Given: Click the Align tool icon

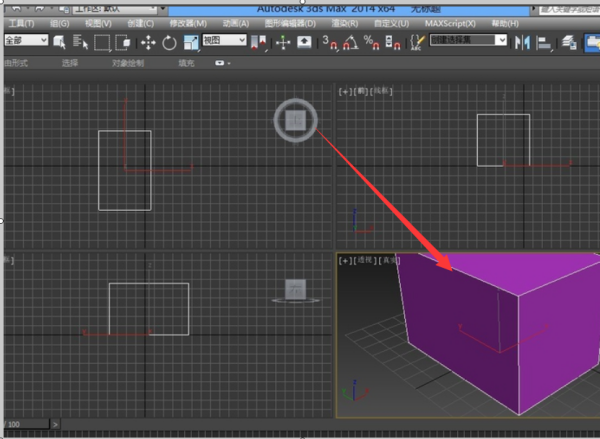Looking at the screenshot, I should click(x=544, y=42).
